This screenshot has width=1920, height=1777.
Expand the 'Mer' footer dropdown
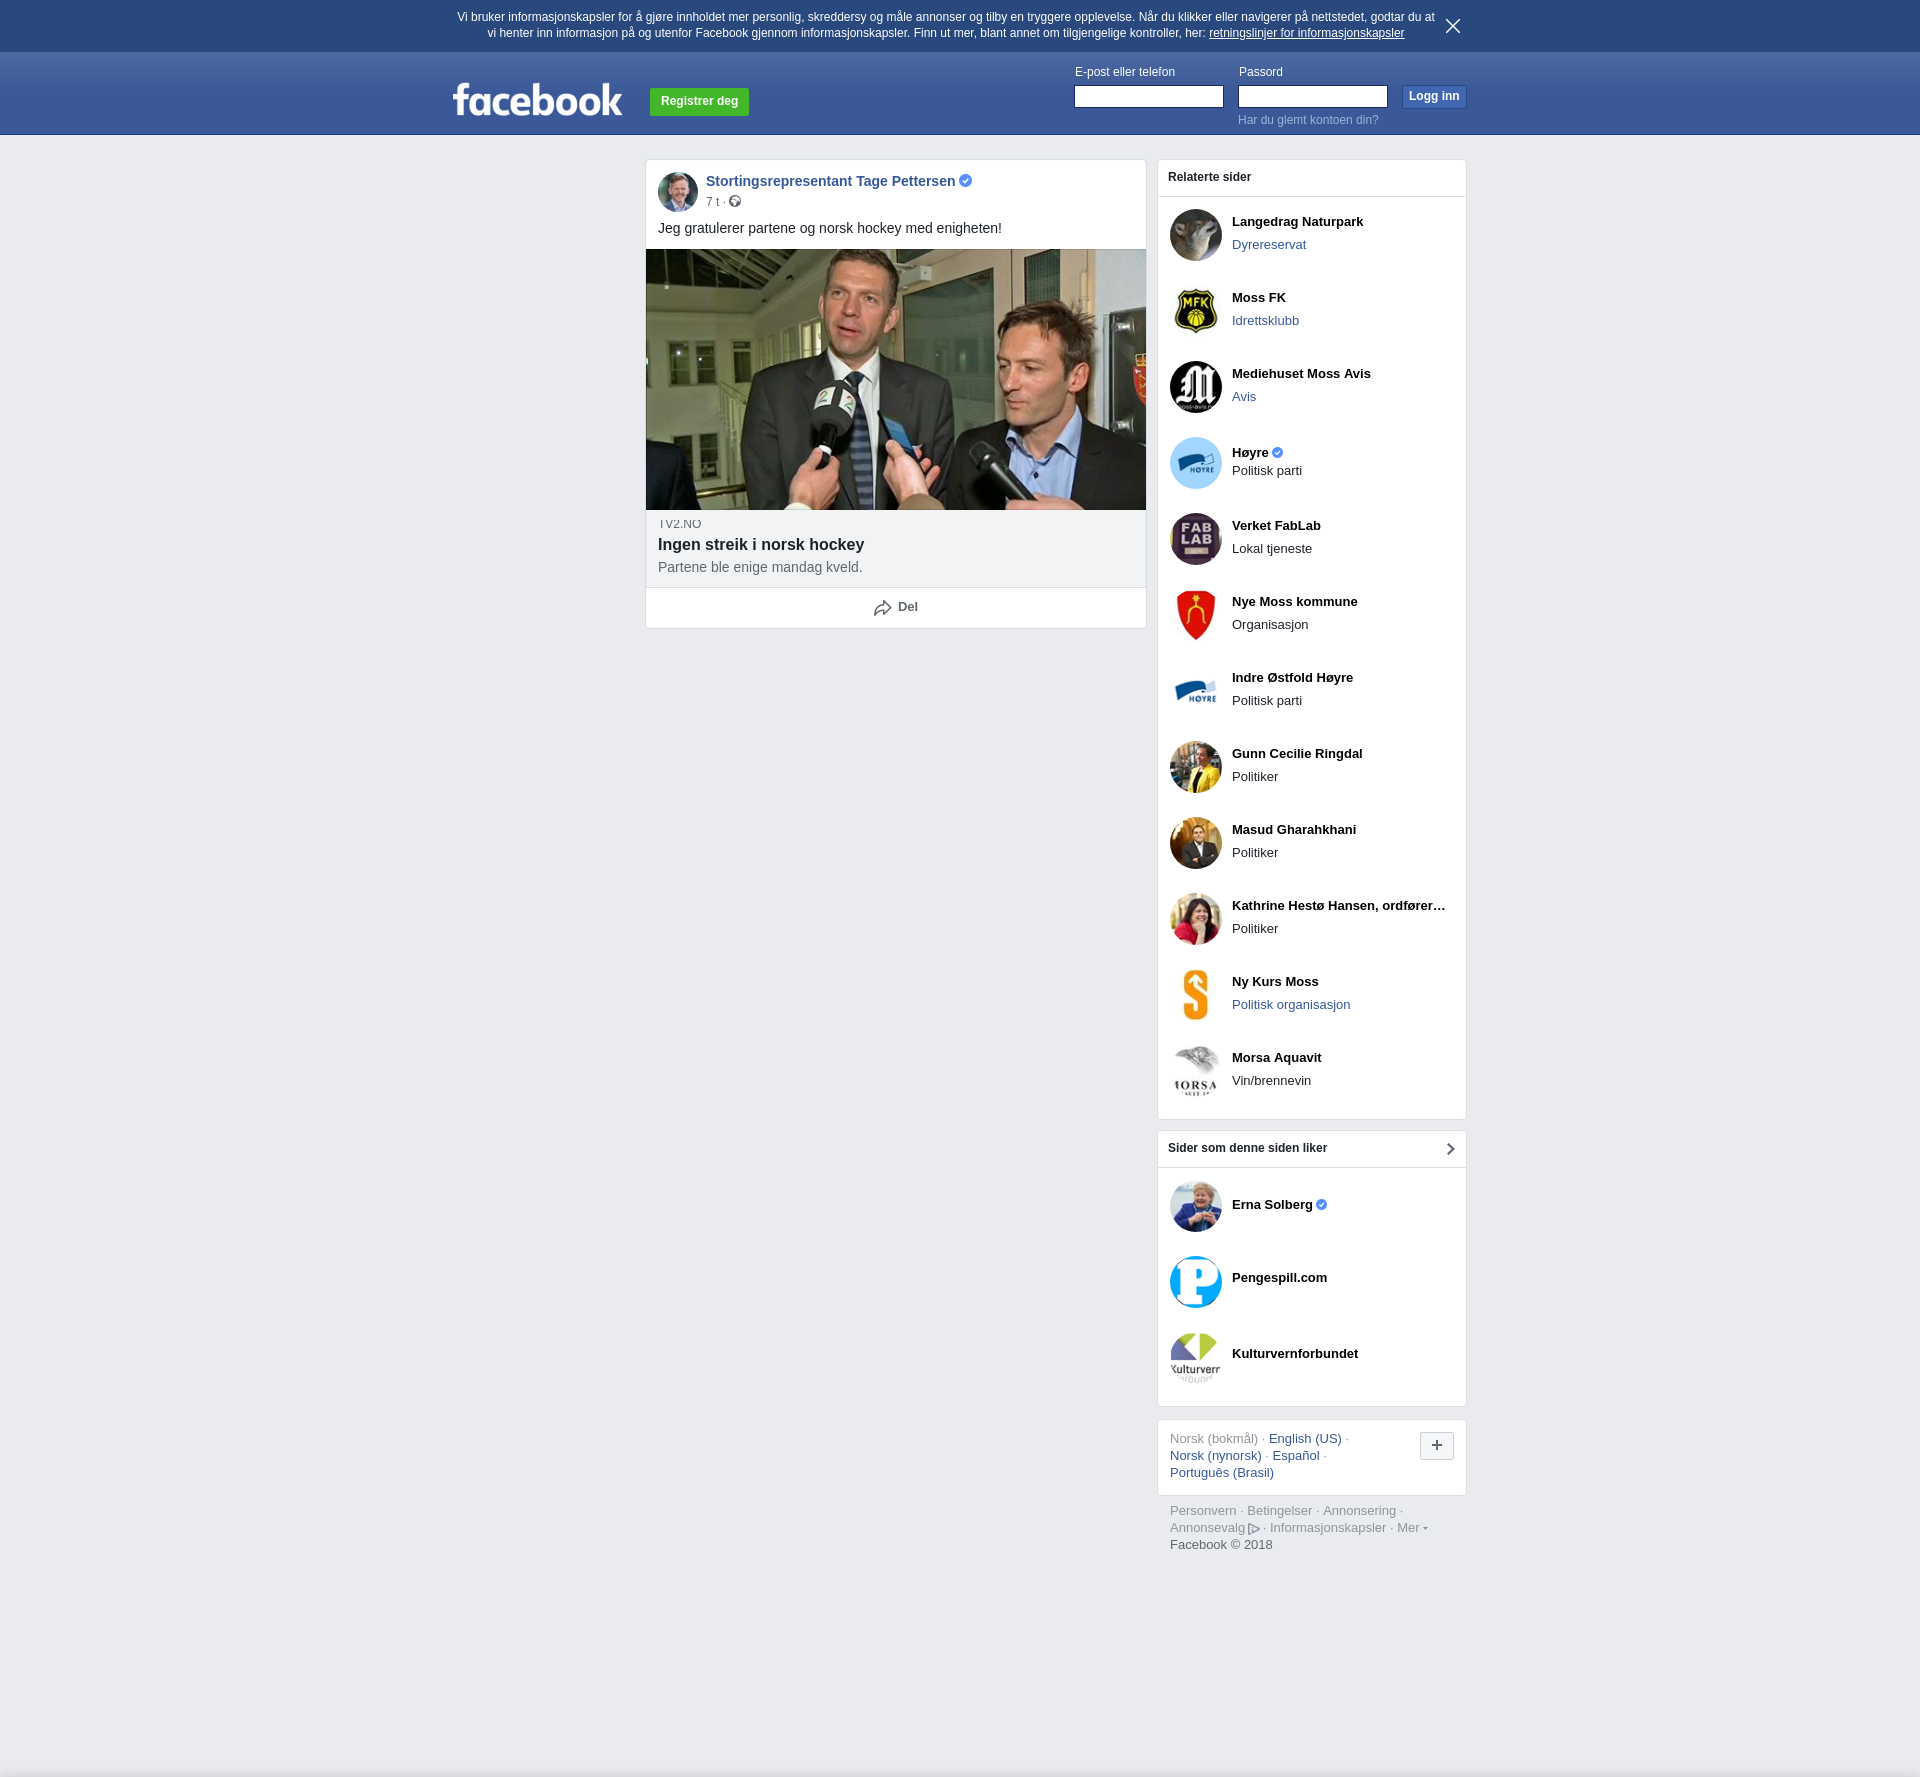pyautogui.click(x=1412, y=1528)
